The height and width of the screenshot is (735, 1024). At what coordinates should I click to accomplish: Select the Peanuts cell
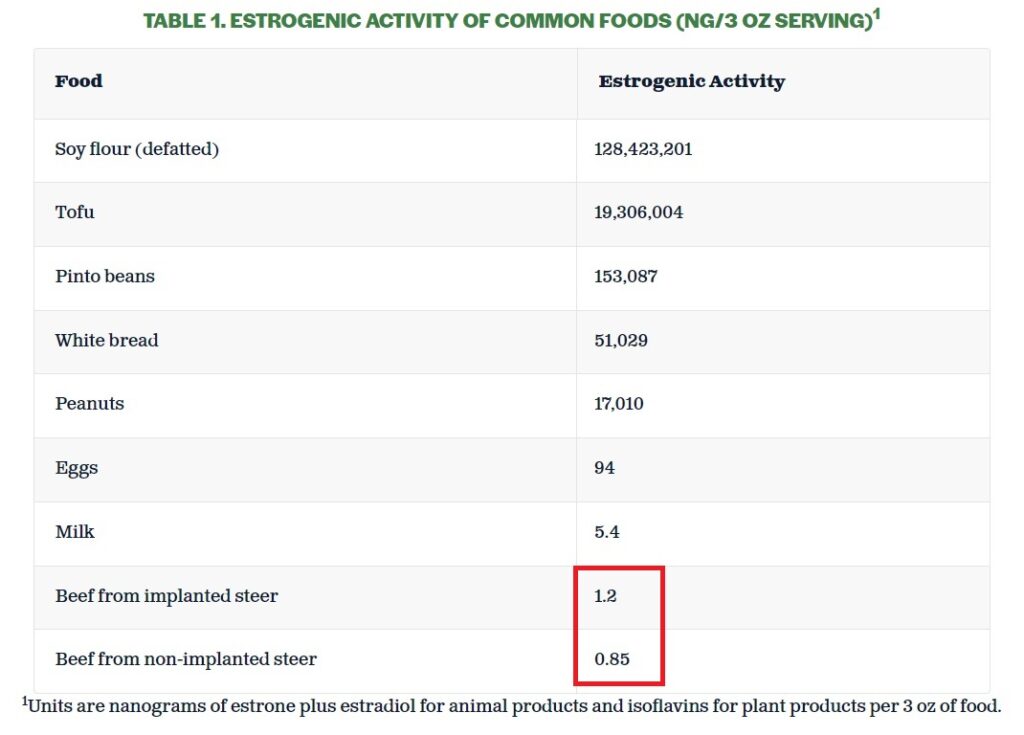(90, 404)
